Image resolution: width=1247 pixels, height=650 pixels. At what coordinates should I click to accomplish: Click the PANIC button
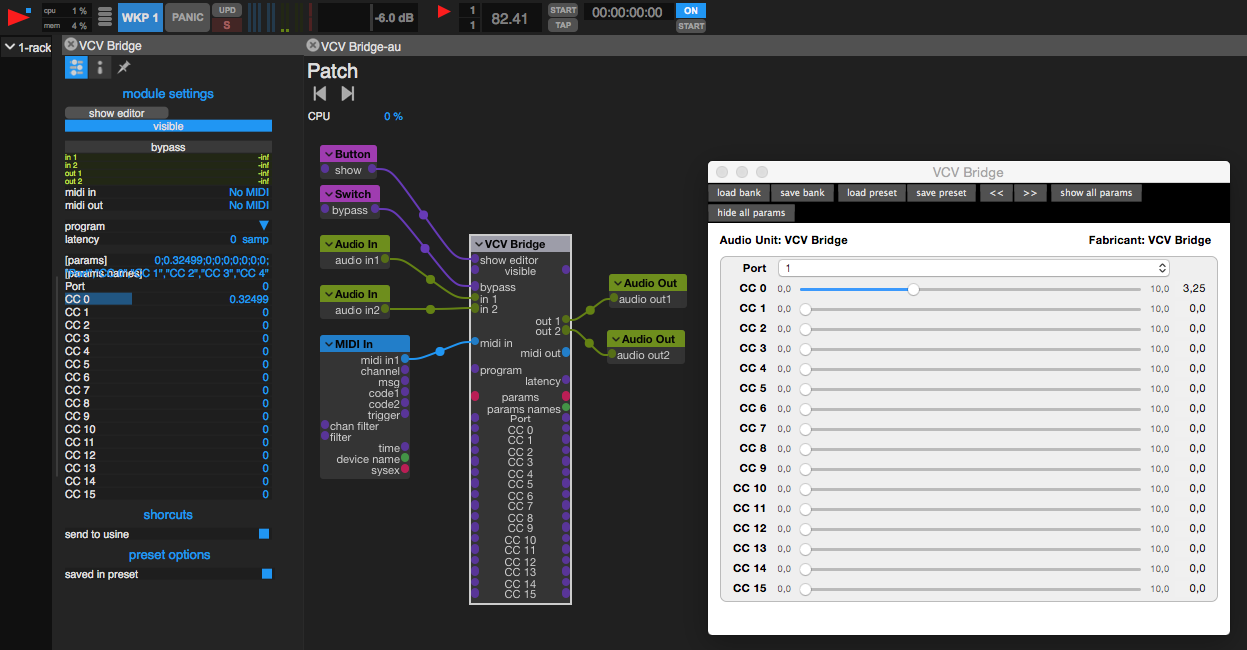click(187, 17)
